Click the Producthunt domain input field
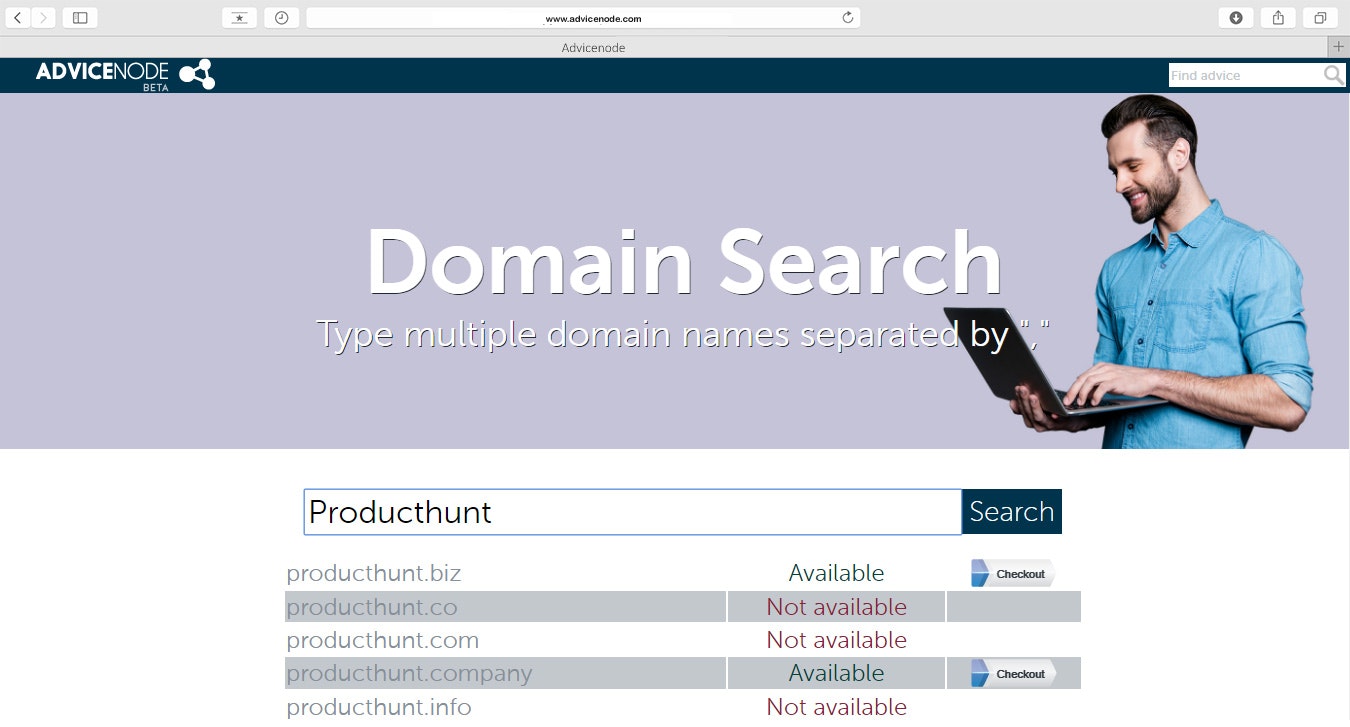1350x727 pixels. click(632, 512)
